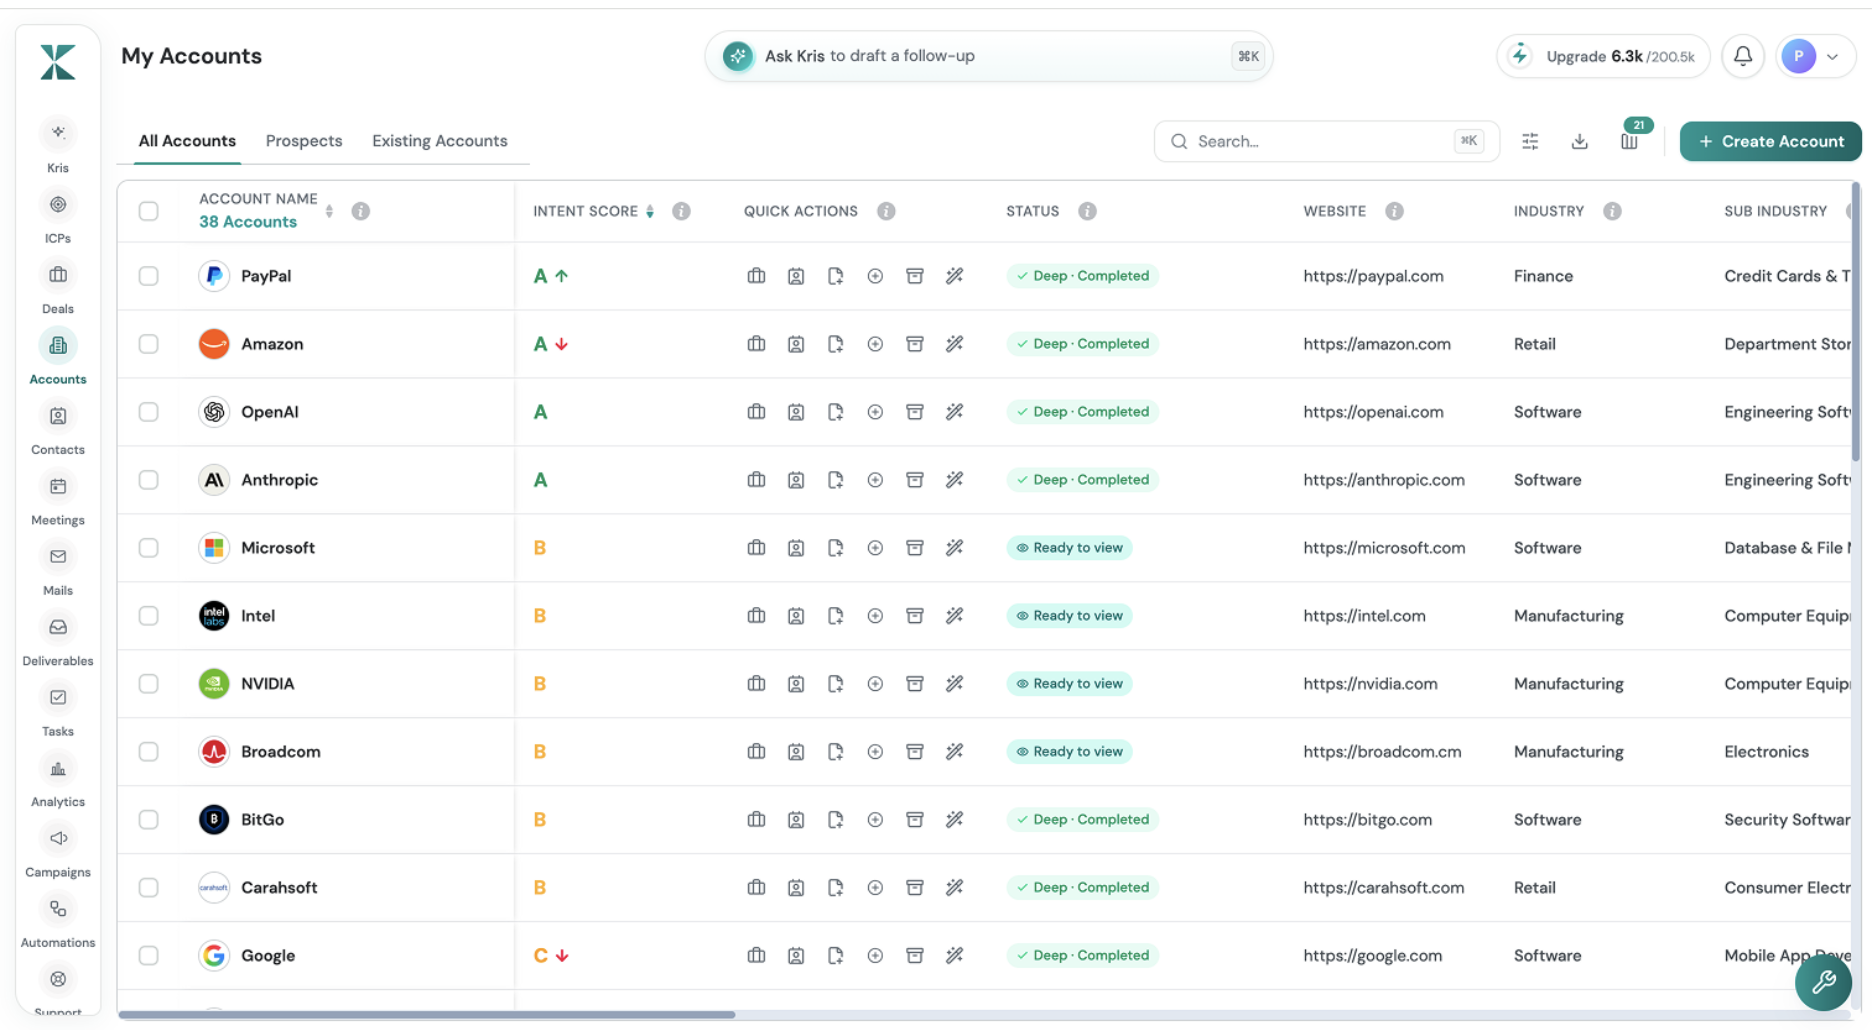Click the INDUSTRY column header
The image size is (1872, 1030).
pos(1549,211)
